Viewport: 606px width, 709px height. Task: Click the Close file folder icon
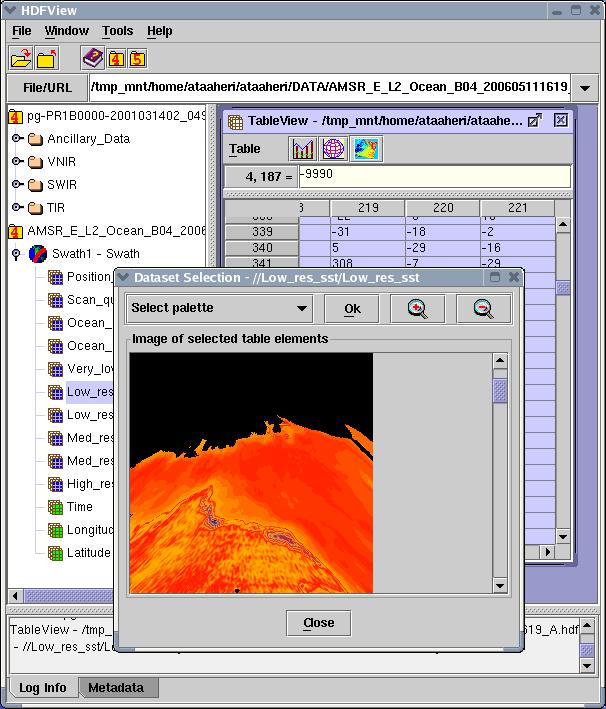coord(45,58)
